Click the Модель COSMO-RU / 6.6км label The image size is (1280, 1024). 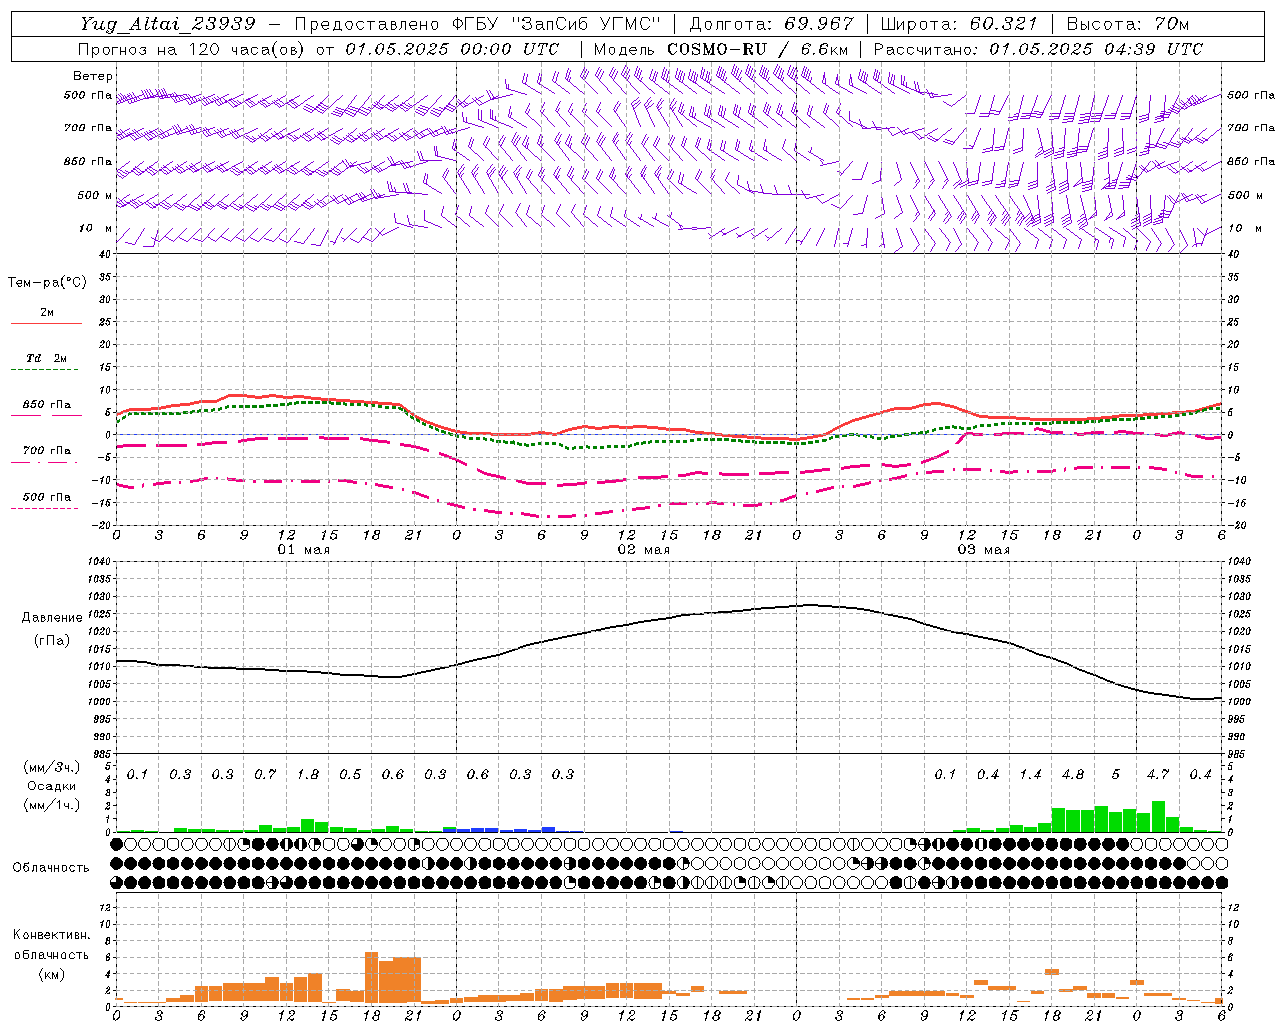click(x=721, y=49)
